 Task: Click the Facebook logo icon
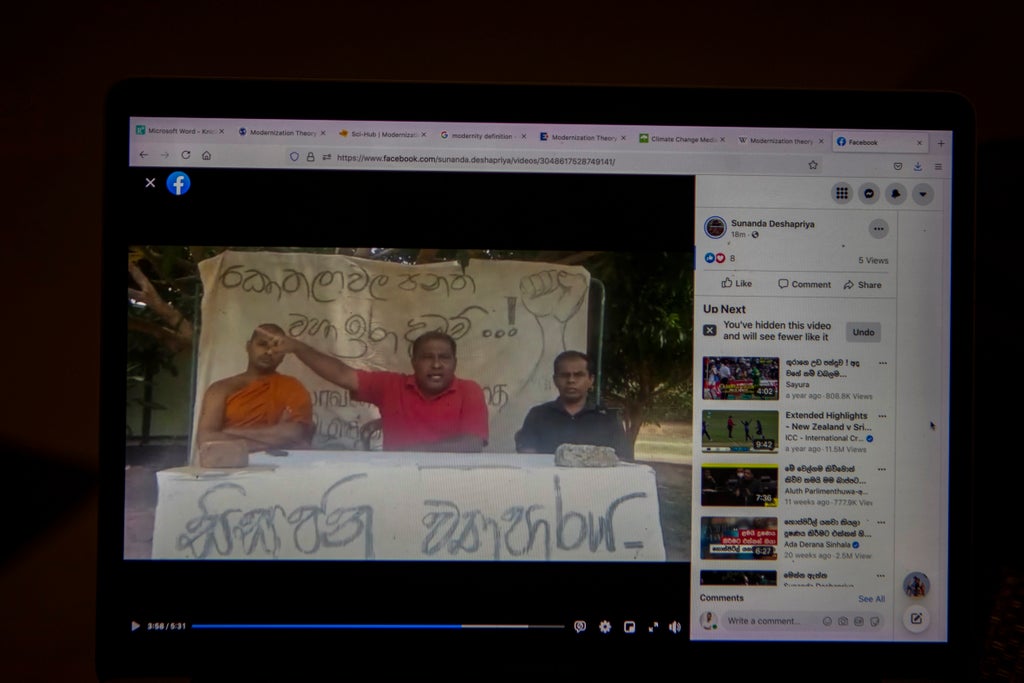tap(178, 183)
